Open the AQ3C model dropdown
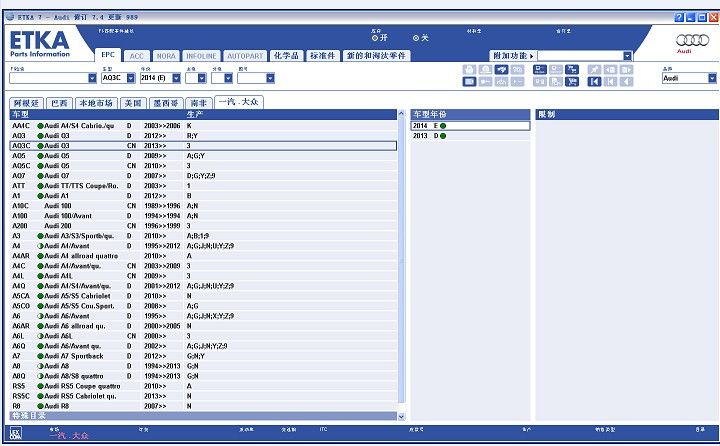This screenshot has width=720, height=446. 131,79
